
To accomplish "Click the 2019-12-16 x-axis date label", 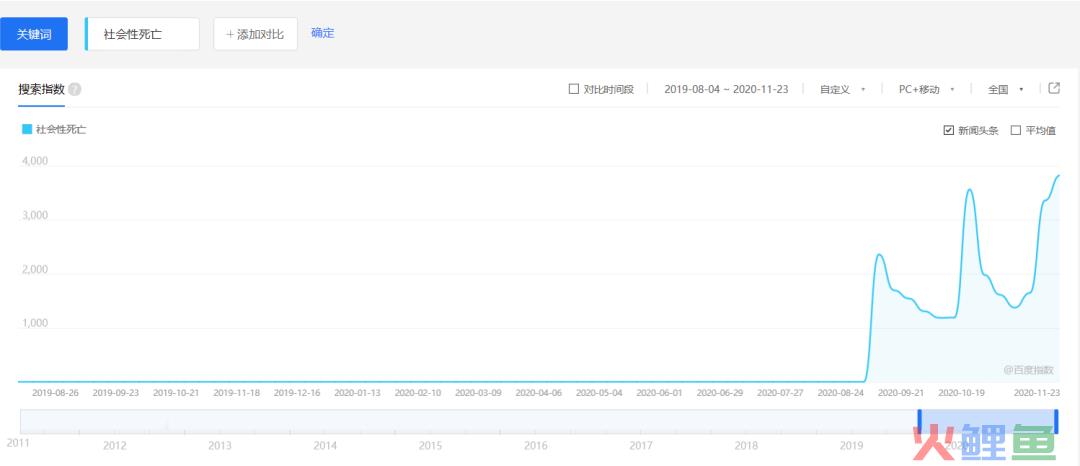I will click(x=297, y=393).
